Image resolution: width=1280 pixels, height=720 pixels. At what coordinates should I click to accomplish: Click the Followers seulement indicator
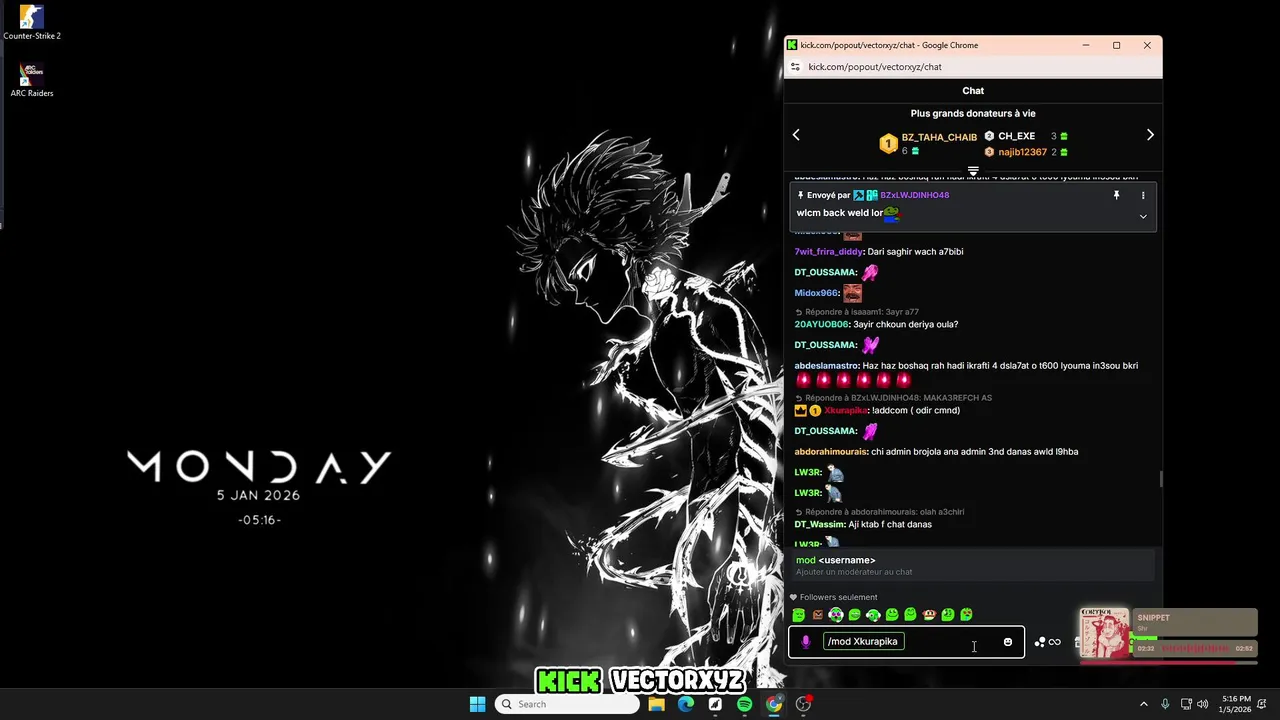tap(833, 597)
